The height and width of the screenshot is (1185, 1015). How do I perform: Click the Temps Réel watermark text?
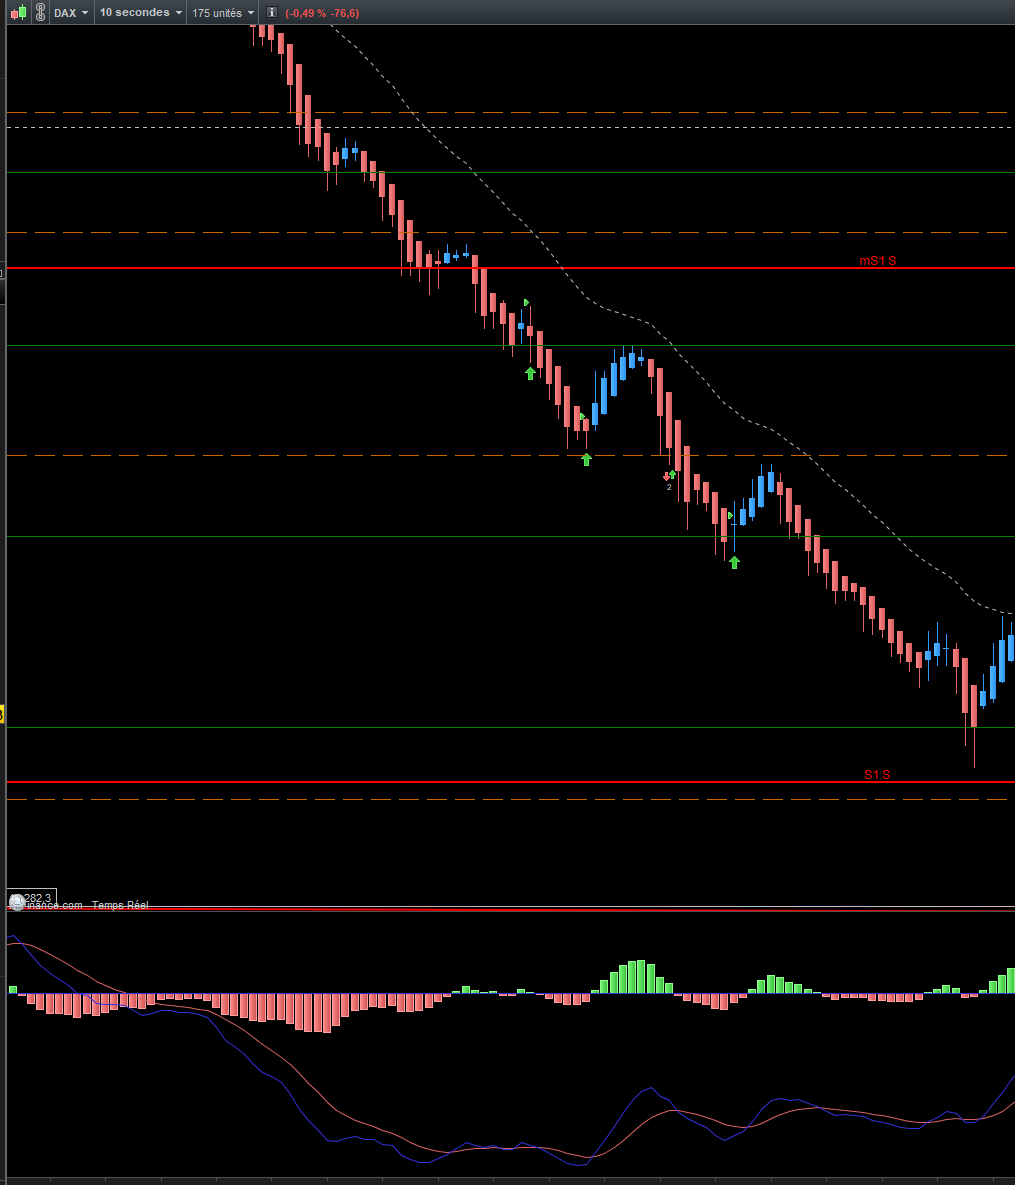120,905
